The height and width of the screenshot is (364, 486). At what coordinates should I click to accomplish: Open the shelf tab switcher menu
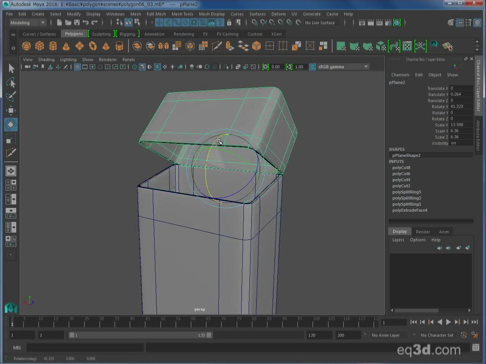[13, 34]
